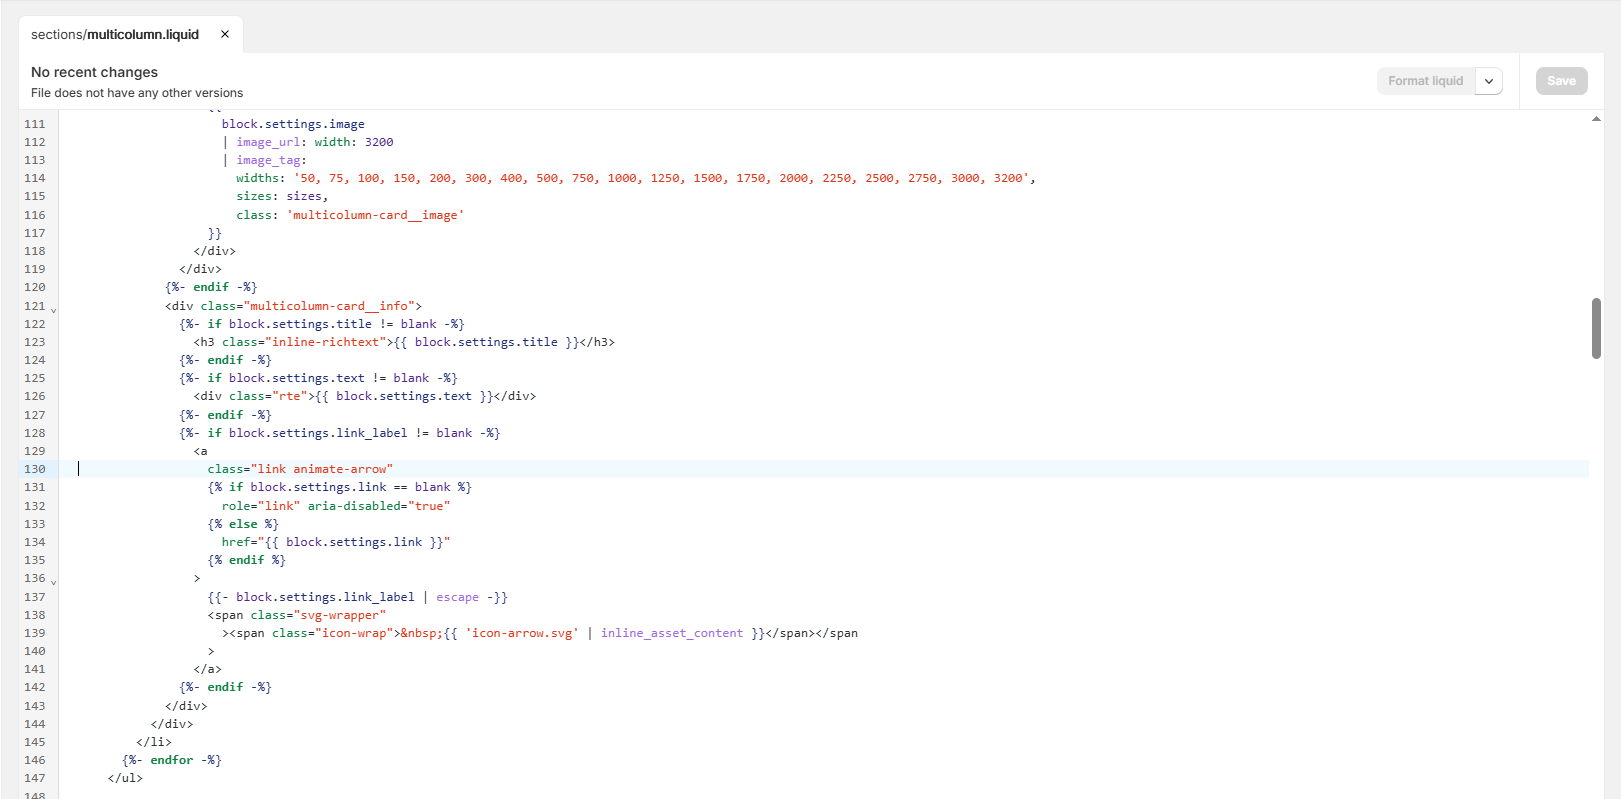Click the 'icon-arrow.svg' string on line 139

point(521,633)
